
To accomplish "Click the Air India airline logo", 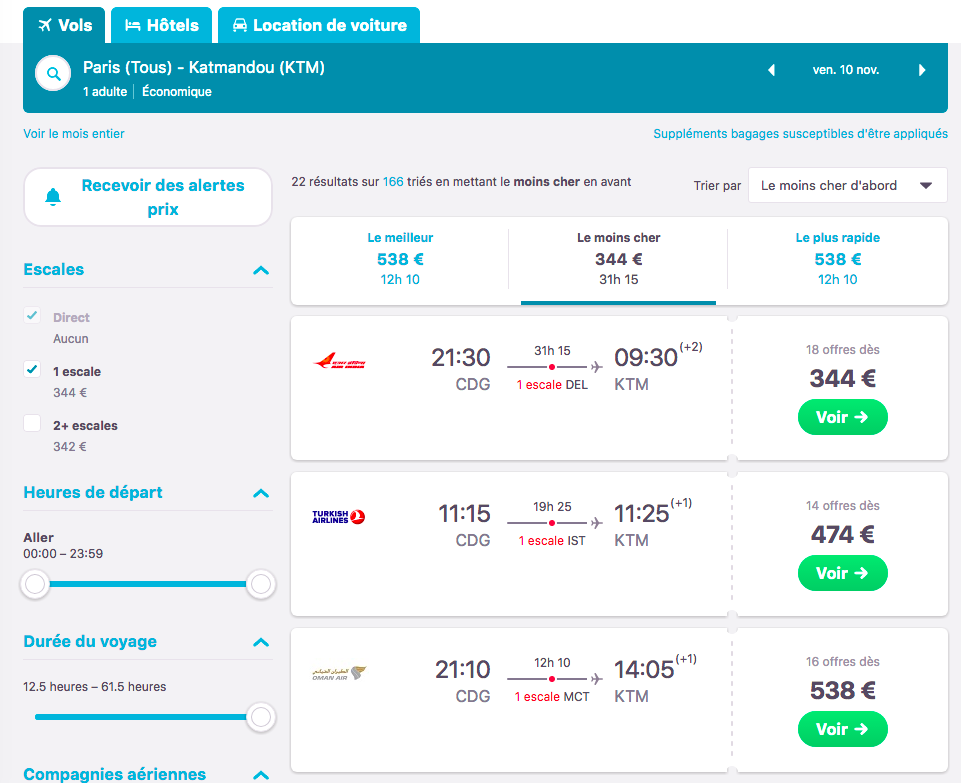I will 340,362.
